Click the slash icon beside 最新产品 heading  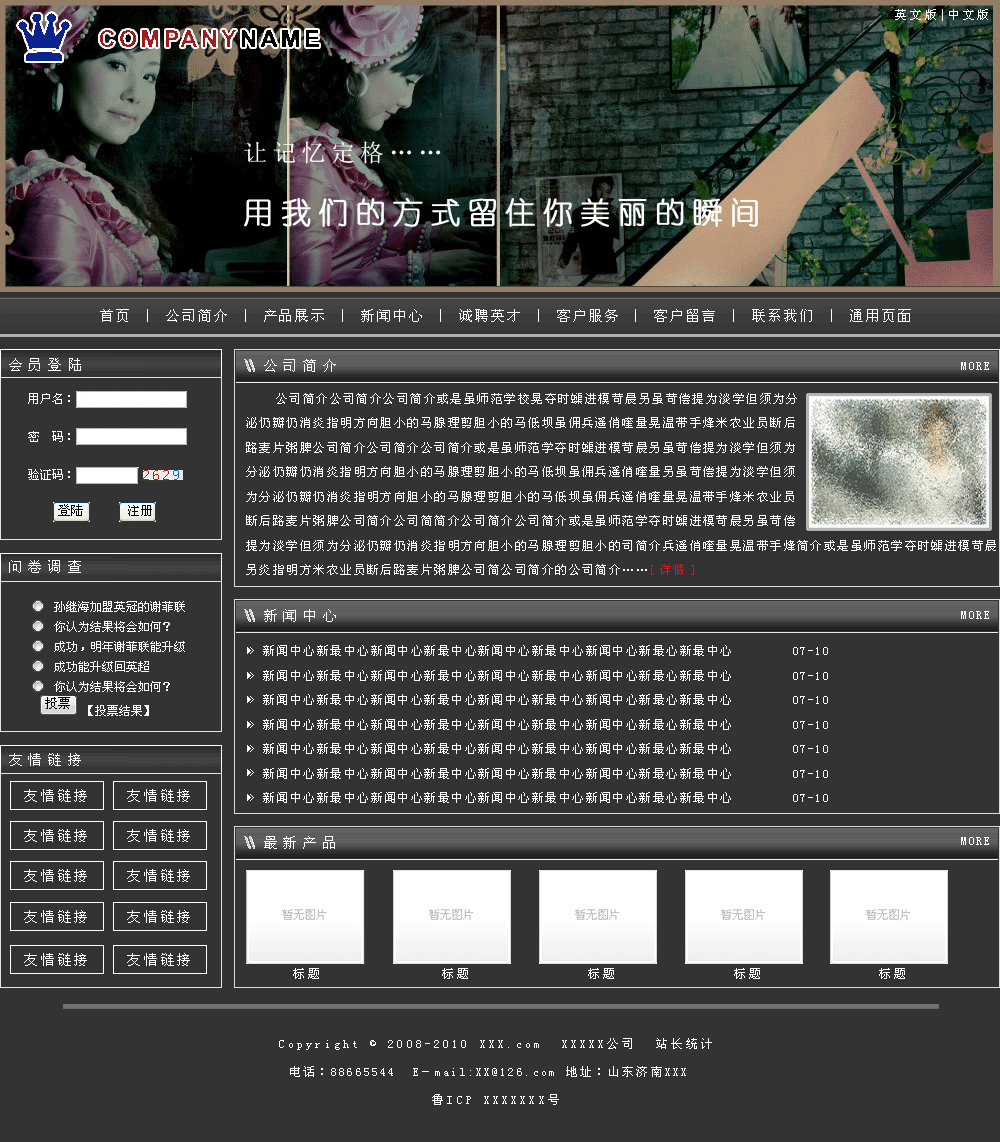(x=250, y=843)
